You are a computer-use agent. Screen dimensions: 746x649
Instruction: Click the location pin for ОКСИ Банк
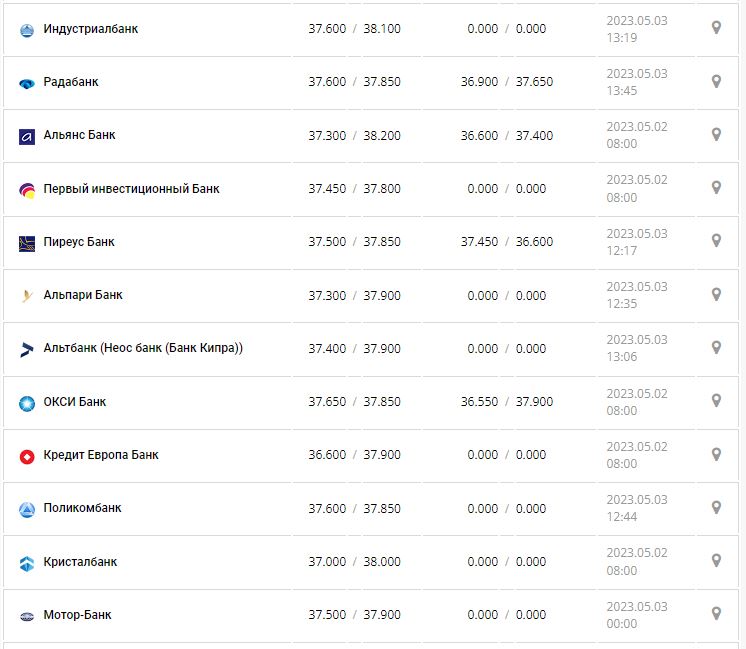[716, 401]
